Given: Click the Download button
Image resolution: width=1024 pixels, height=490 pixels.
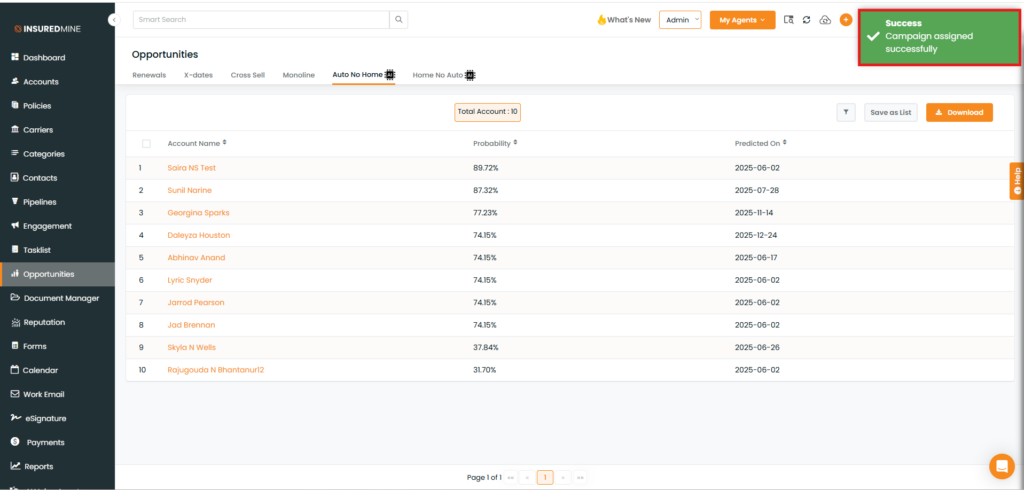Looking at the screenshot, I should coord(959,113).
